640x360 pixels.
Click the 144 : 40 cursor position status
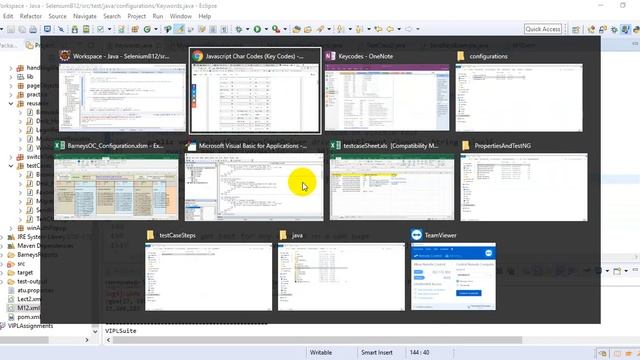pyautogui.click(x=419, y=353)
